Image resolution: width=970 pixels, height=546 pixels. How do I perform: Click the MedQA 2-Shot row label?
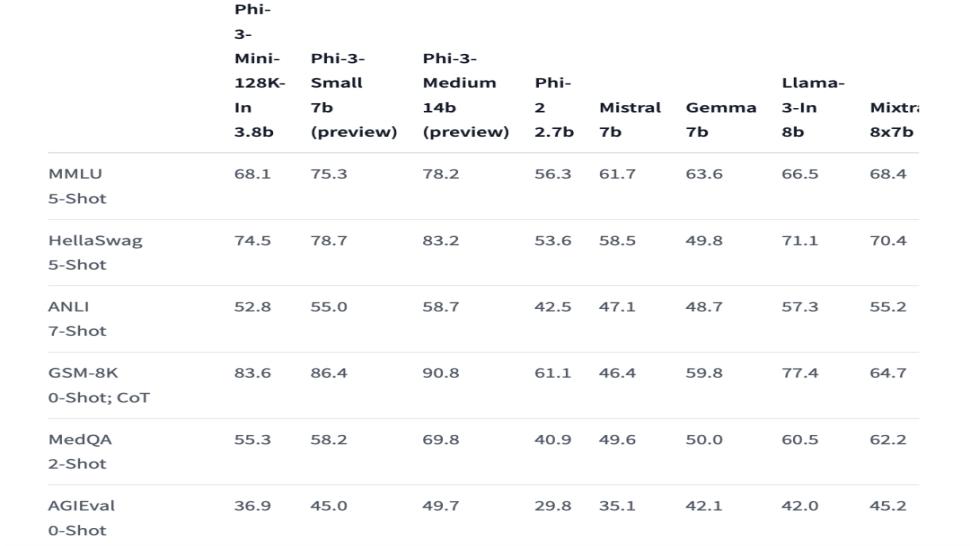coord(77,451)
